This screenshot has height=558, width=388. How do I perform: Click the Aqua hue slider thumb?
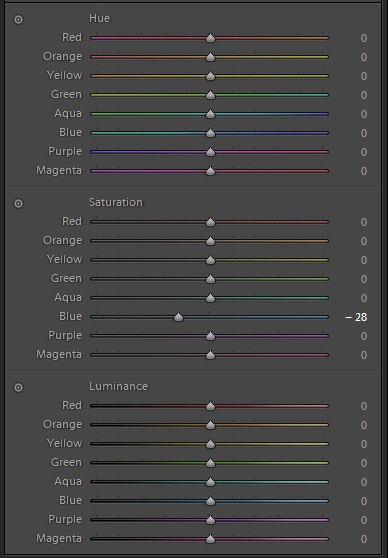coord(210,114)
